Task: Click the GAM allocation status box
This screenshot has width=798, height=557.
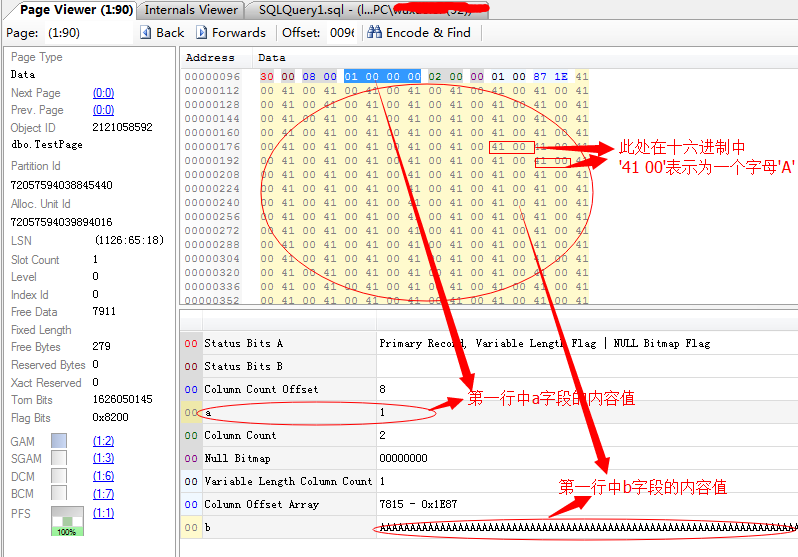Action: [59, 440]
